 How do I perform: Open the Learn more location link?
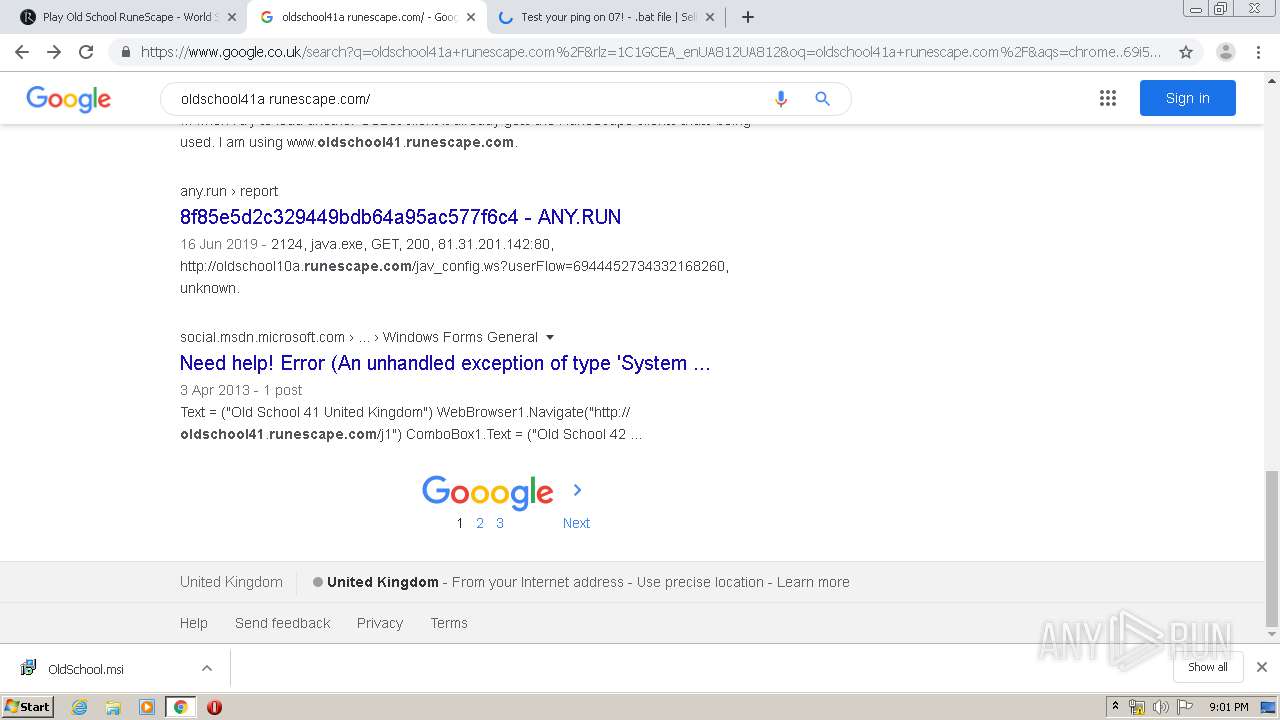[x=813, y=582]
